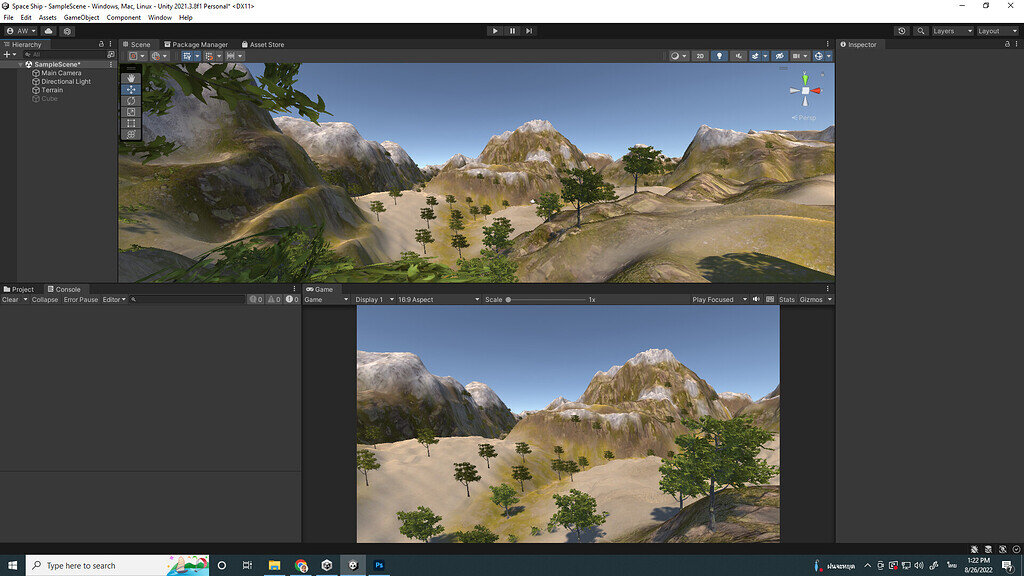Select the Hand view tool

click(x=131, y=77)
